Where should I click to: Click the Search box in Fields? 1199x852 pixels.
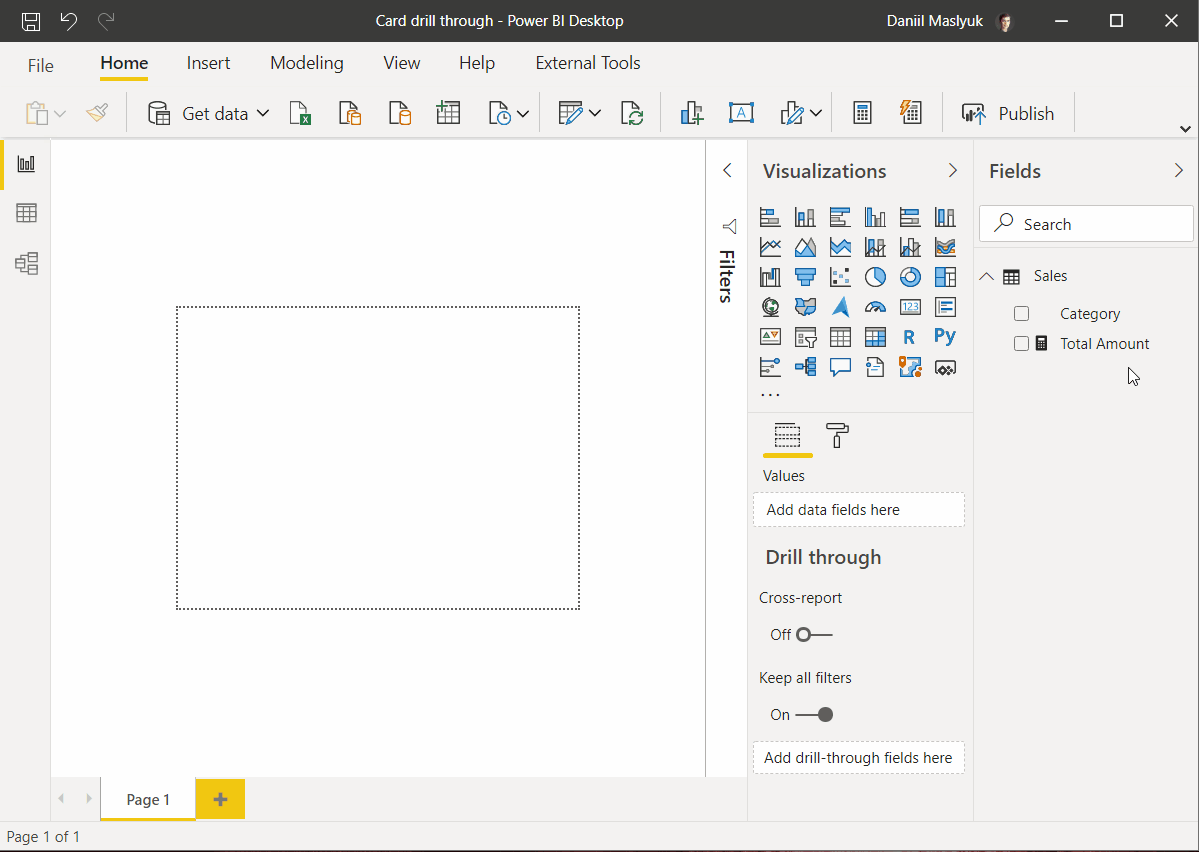[x=1086, y=224]
